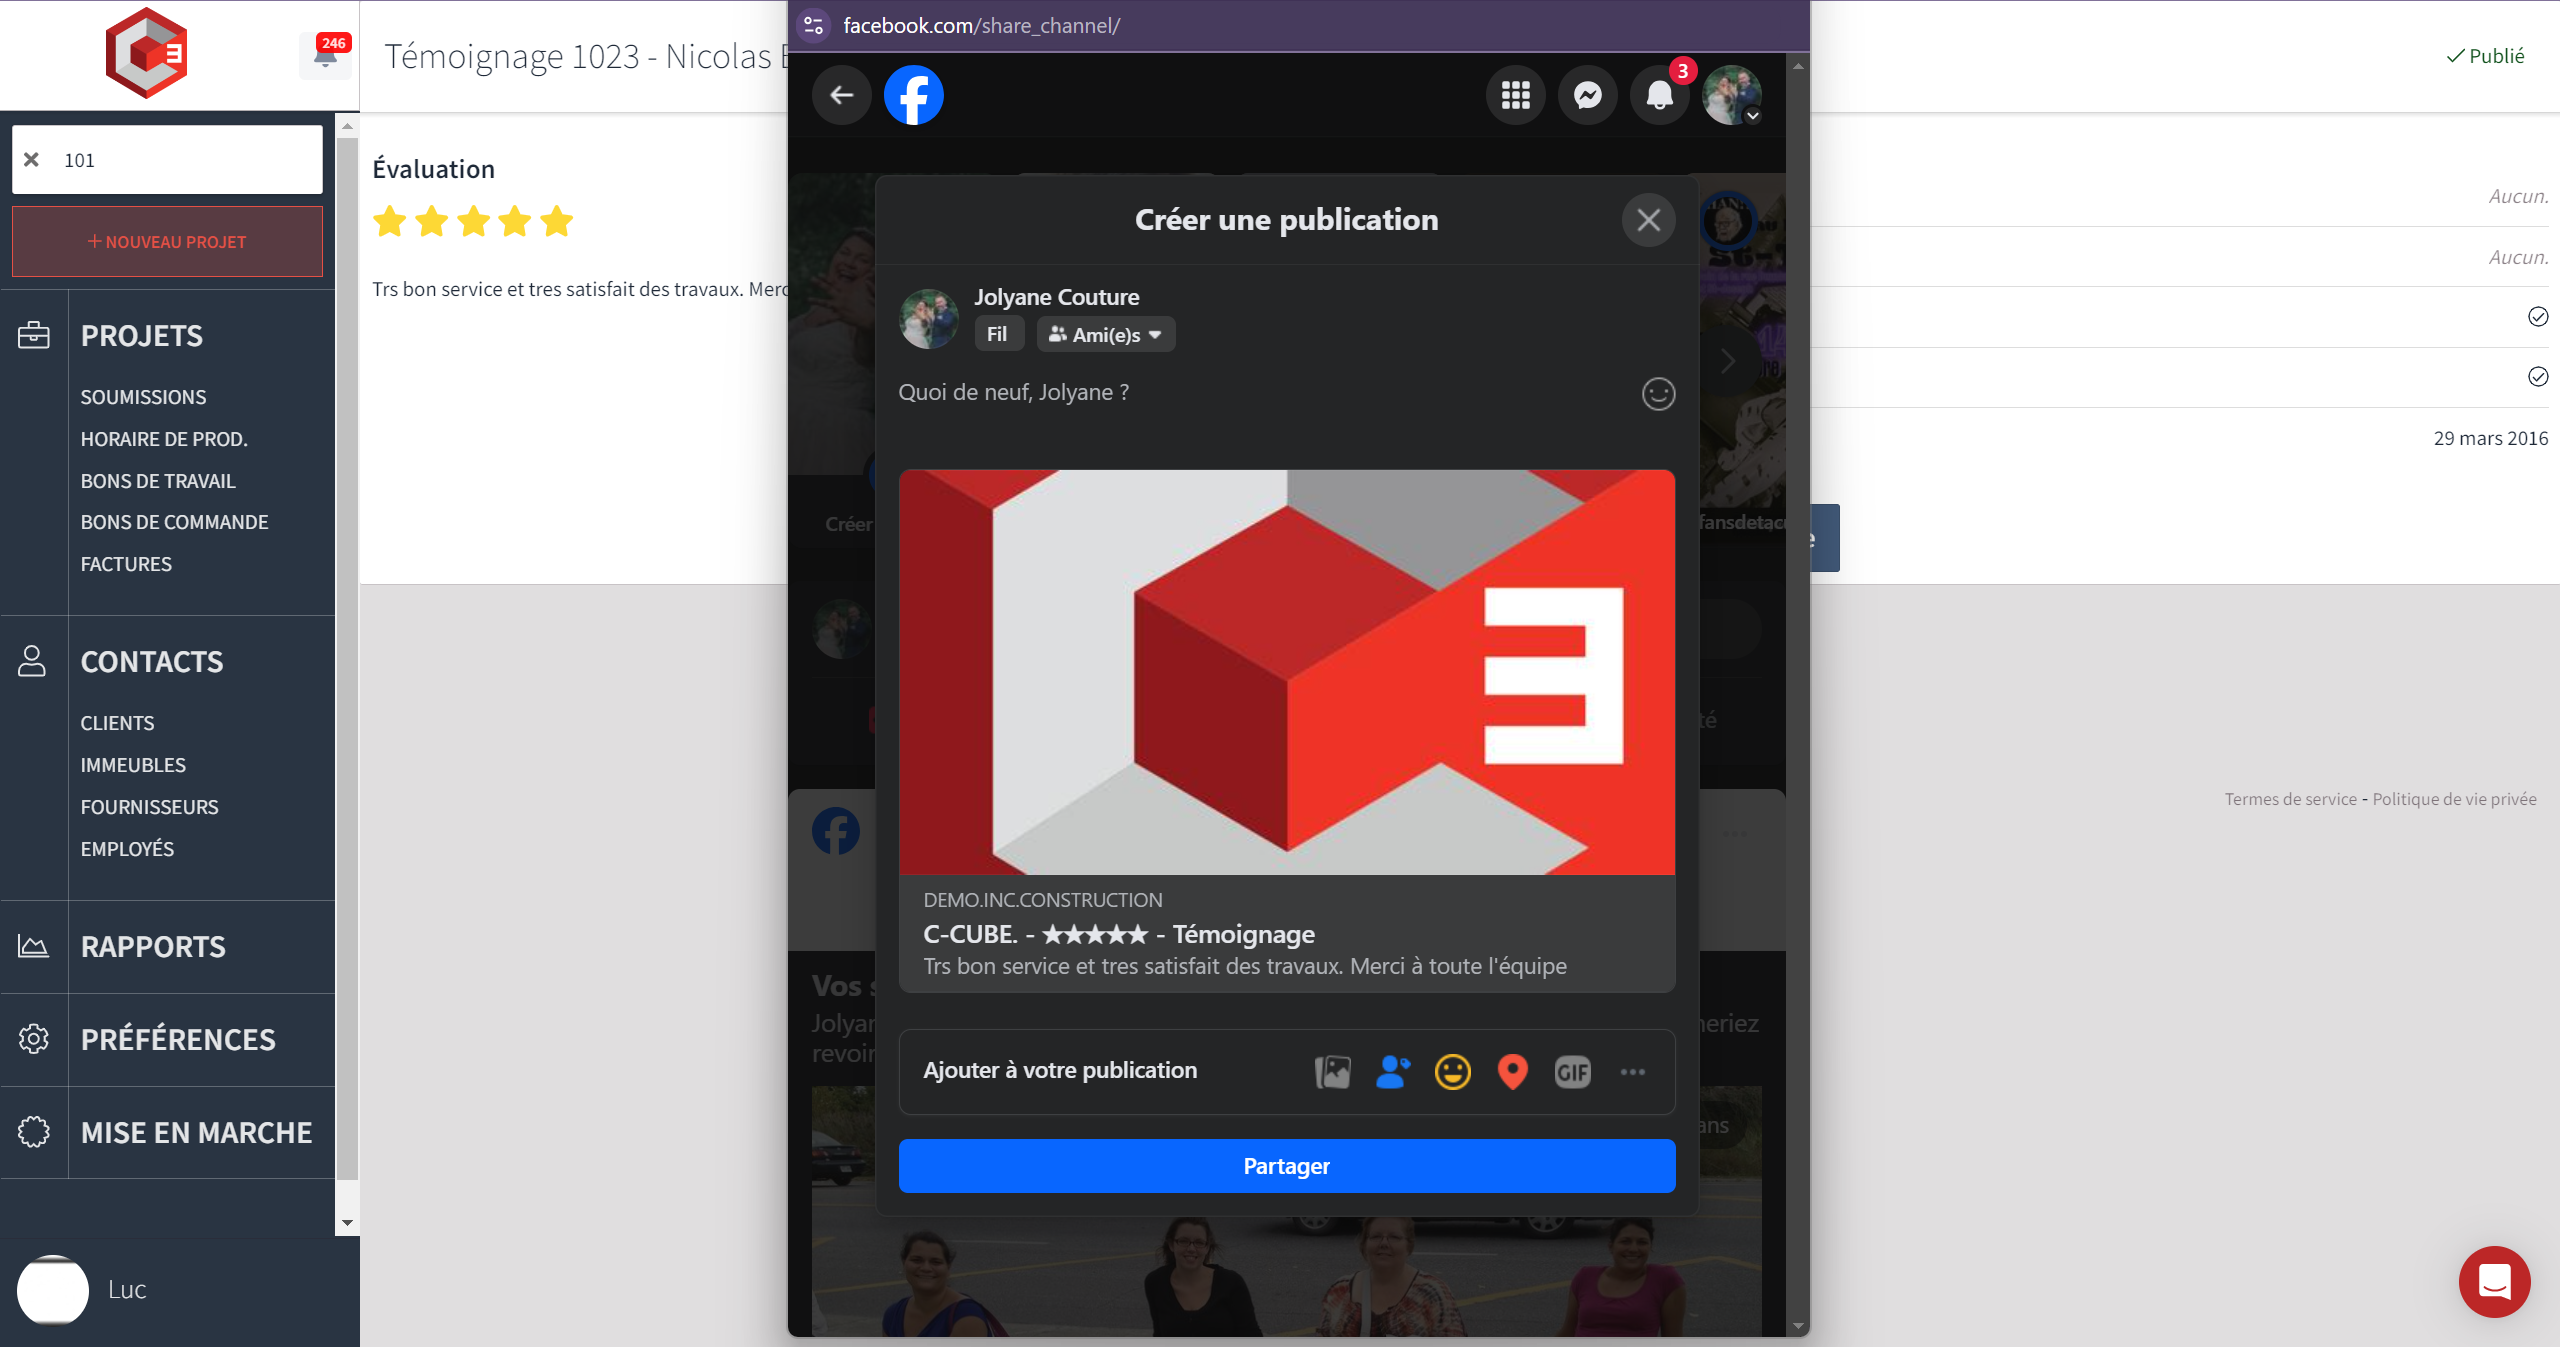This screenshot has height=1347, width=2560.
Task: Click the Facebook logo in the popup
Action: [x=914, y=95]
